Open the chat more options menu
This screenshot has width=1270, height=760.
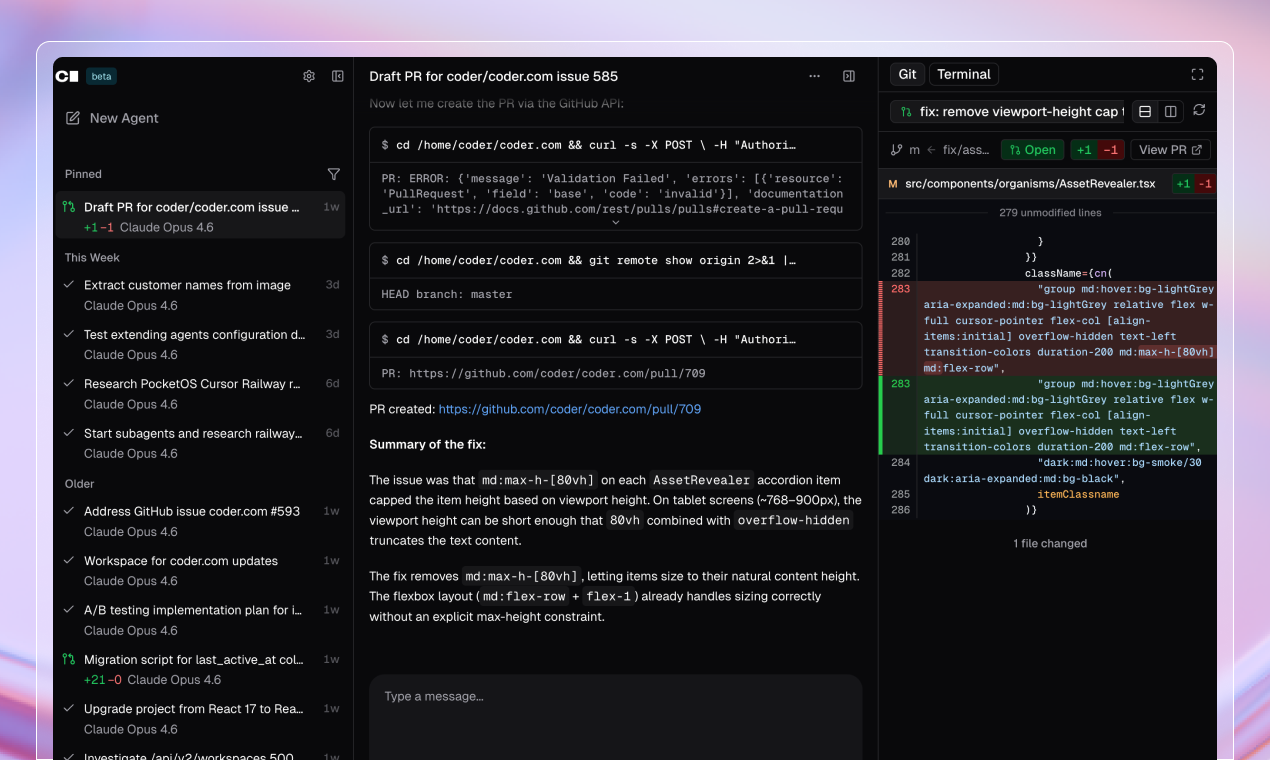click(x=814, y=76)
